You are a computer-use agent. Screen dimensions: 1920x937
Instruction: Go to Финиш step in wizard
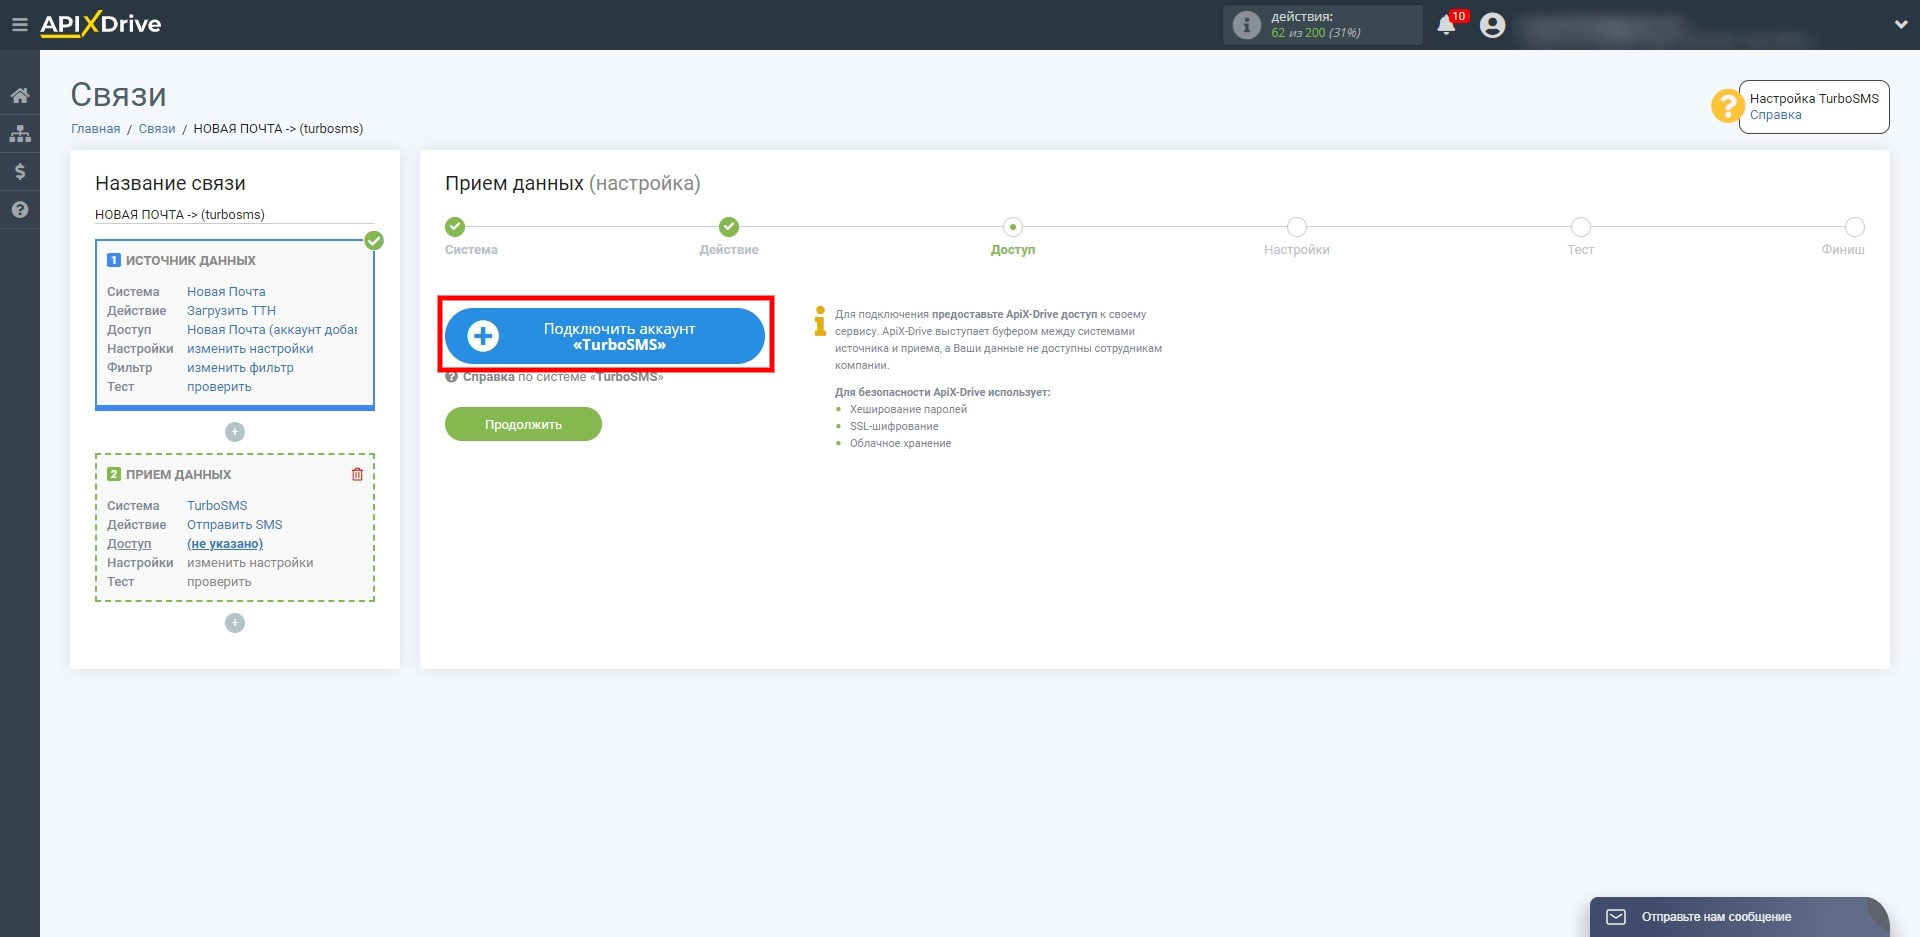click(1854, 227)
